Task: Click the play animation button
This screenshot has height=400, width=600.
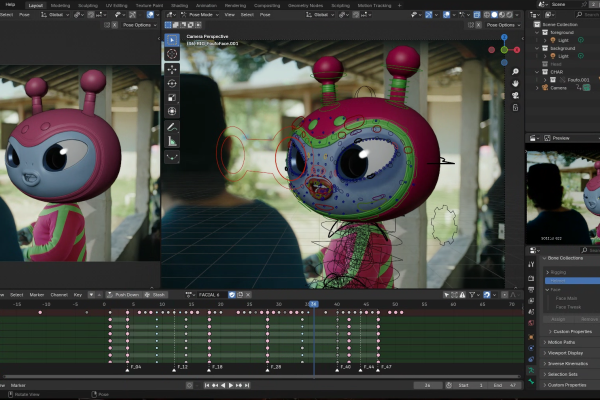Action: pos(231,385)
